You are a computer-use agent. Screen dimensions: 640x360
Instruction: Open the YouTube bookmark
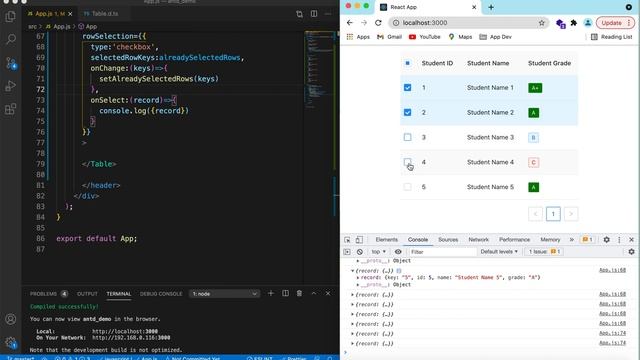pos(424,37)
